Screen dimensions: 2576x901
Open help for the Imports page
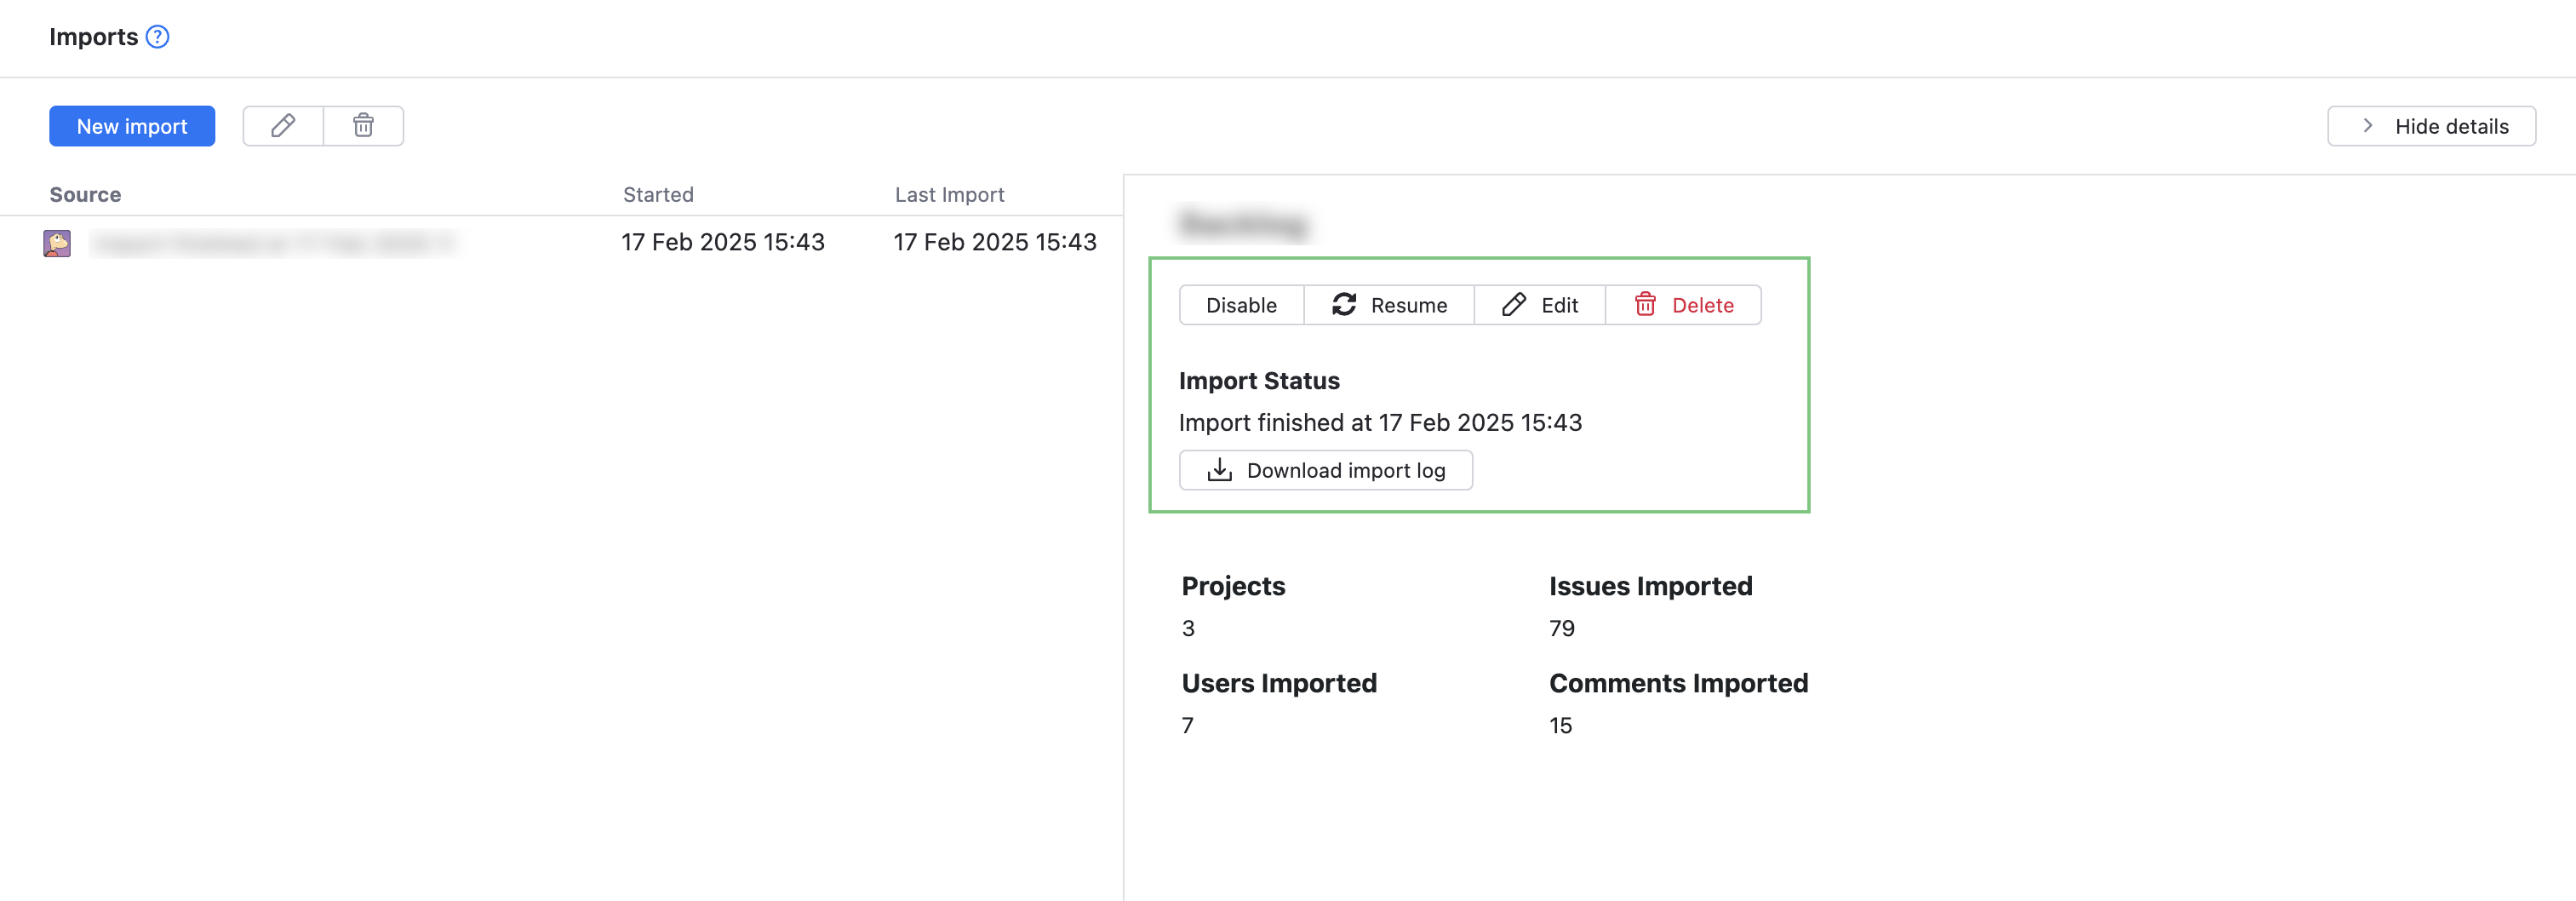(158, 36)
